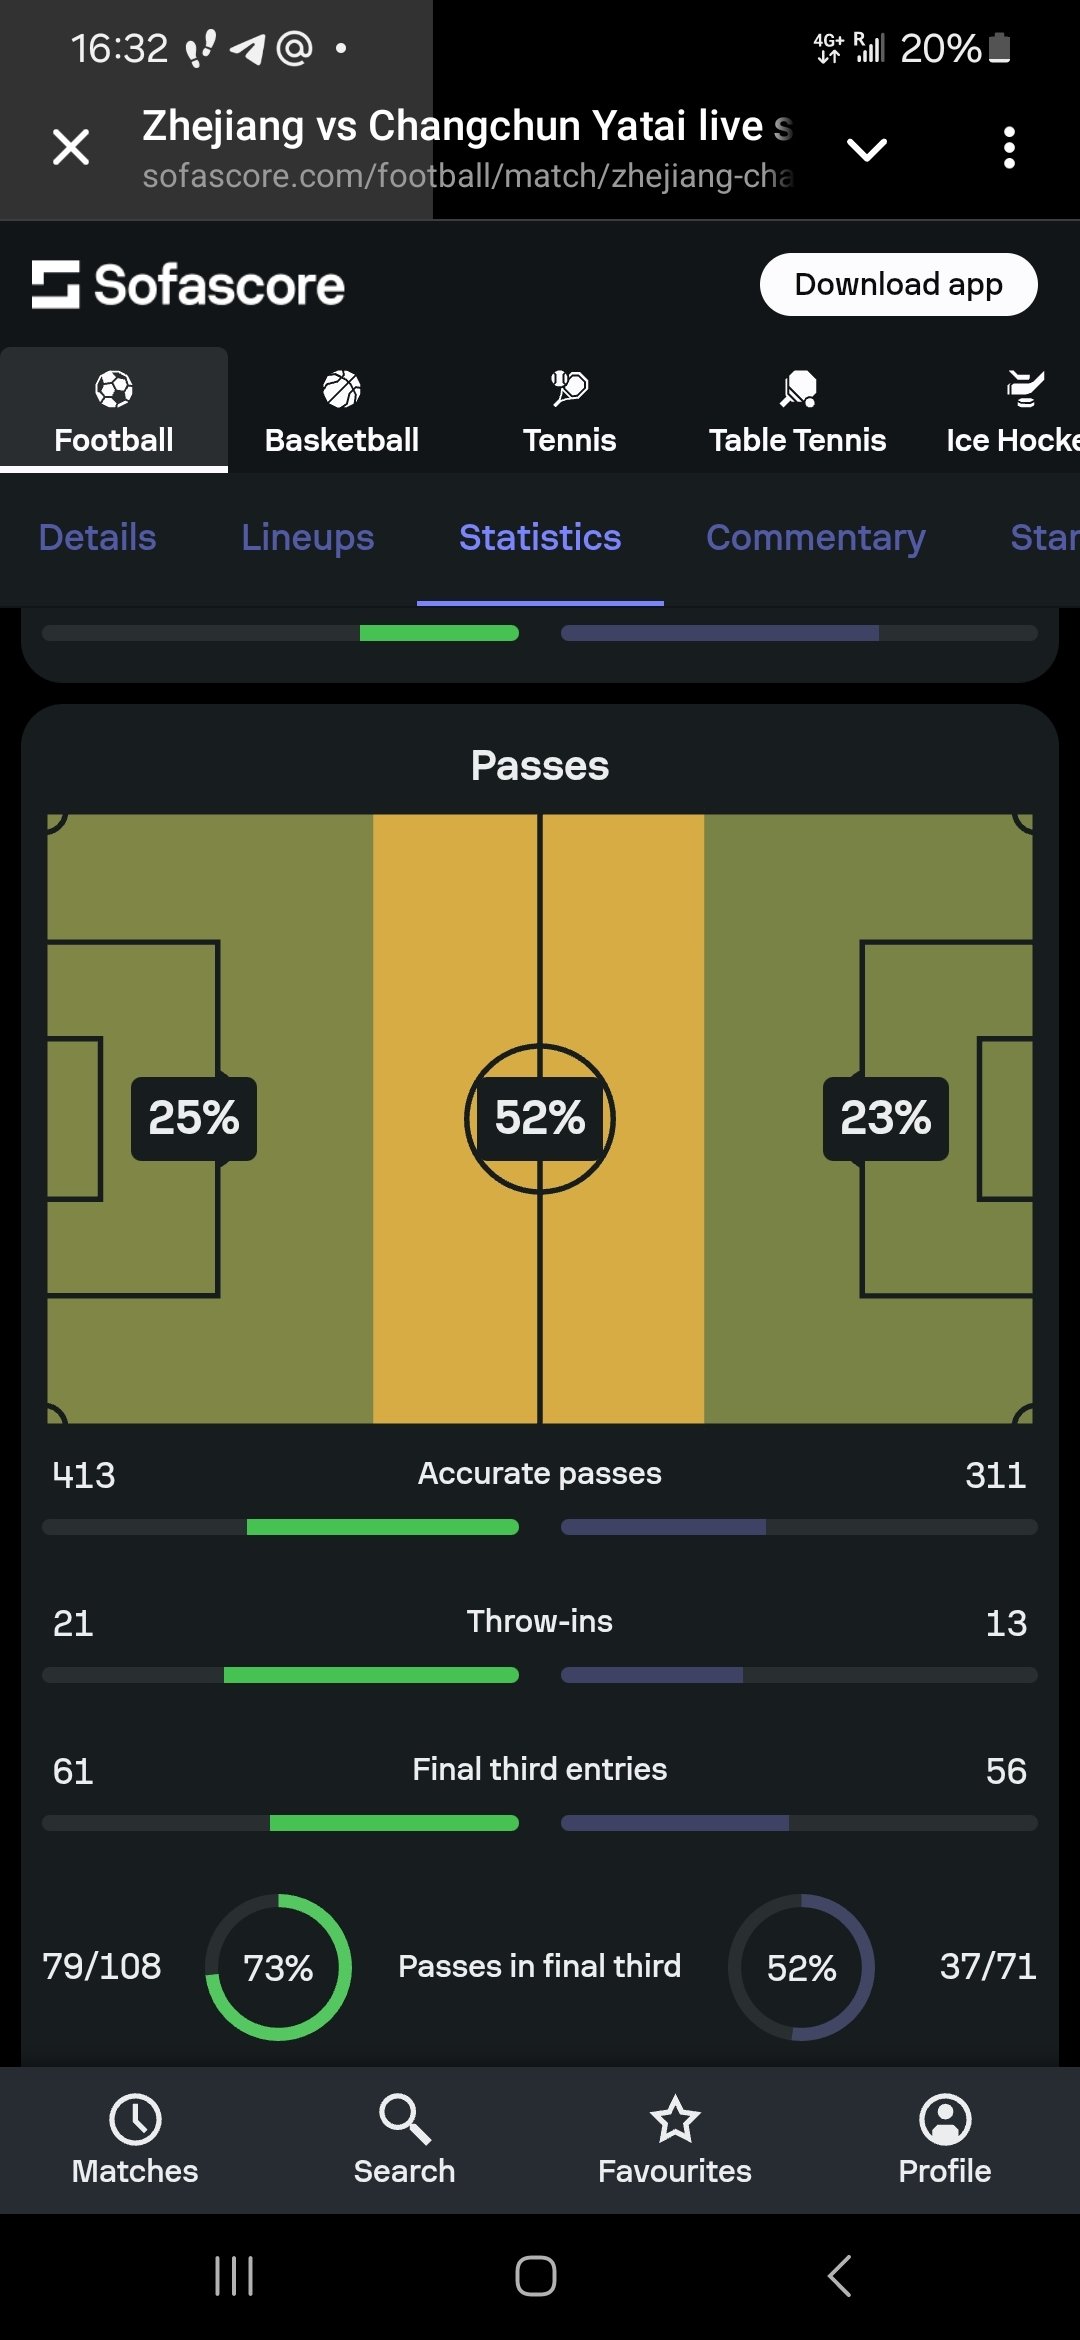Tap the Sofascore logo link
Viewport: 1080px width, 2340px height.
click(x=188, y=285)
